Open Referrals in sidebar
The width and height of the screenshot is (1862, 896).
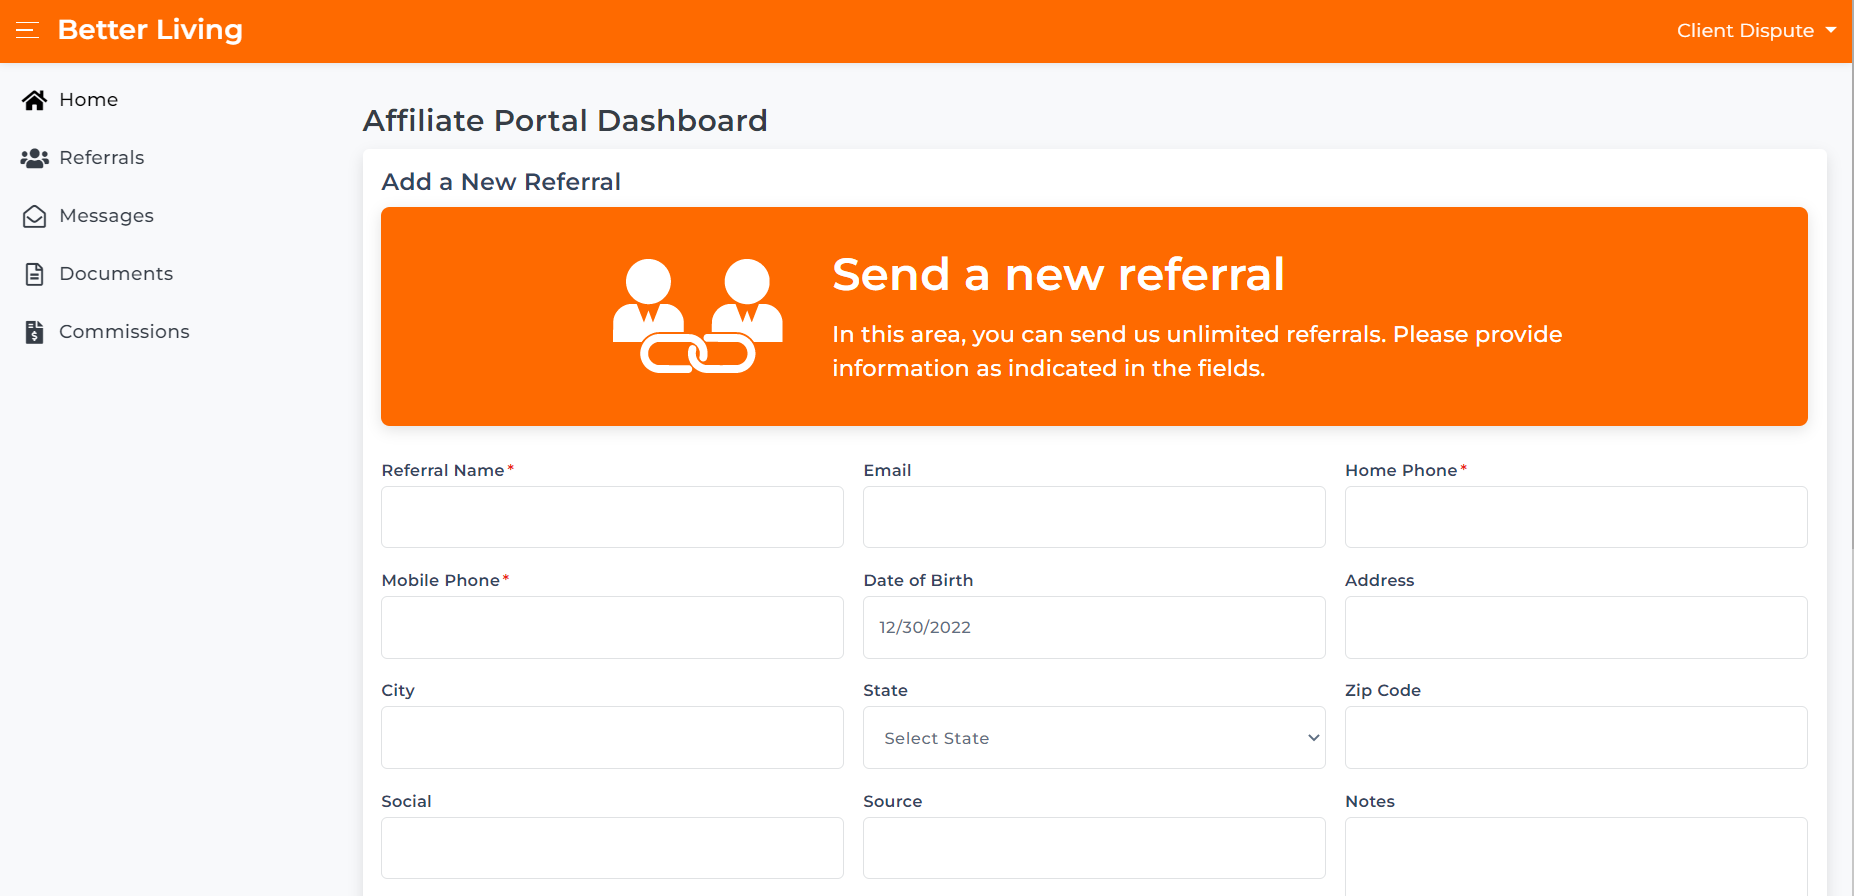102,158
